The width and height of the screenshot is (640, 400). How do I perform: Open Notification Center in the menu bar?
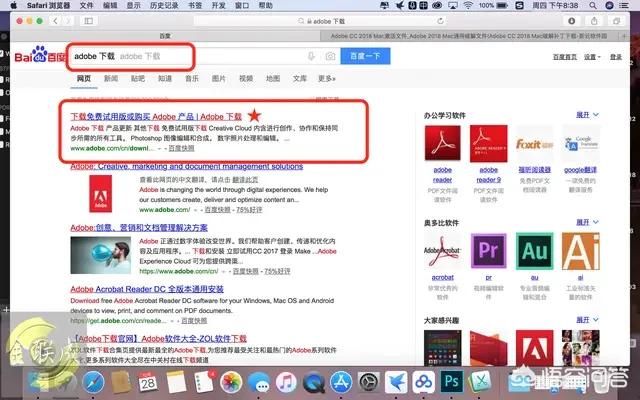click(624, 5)
